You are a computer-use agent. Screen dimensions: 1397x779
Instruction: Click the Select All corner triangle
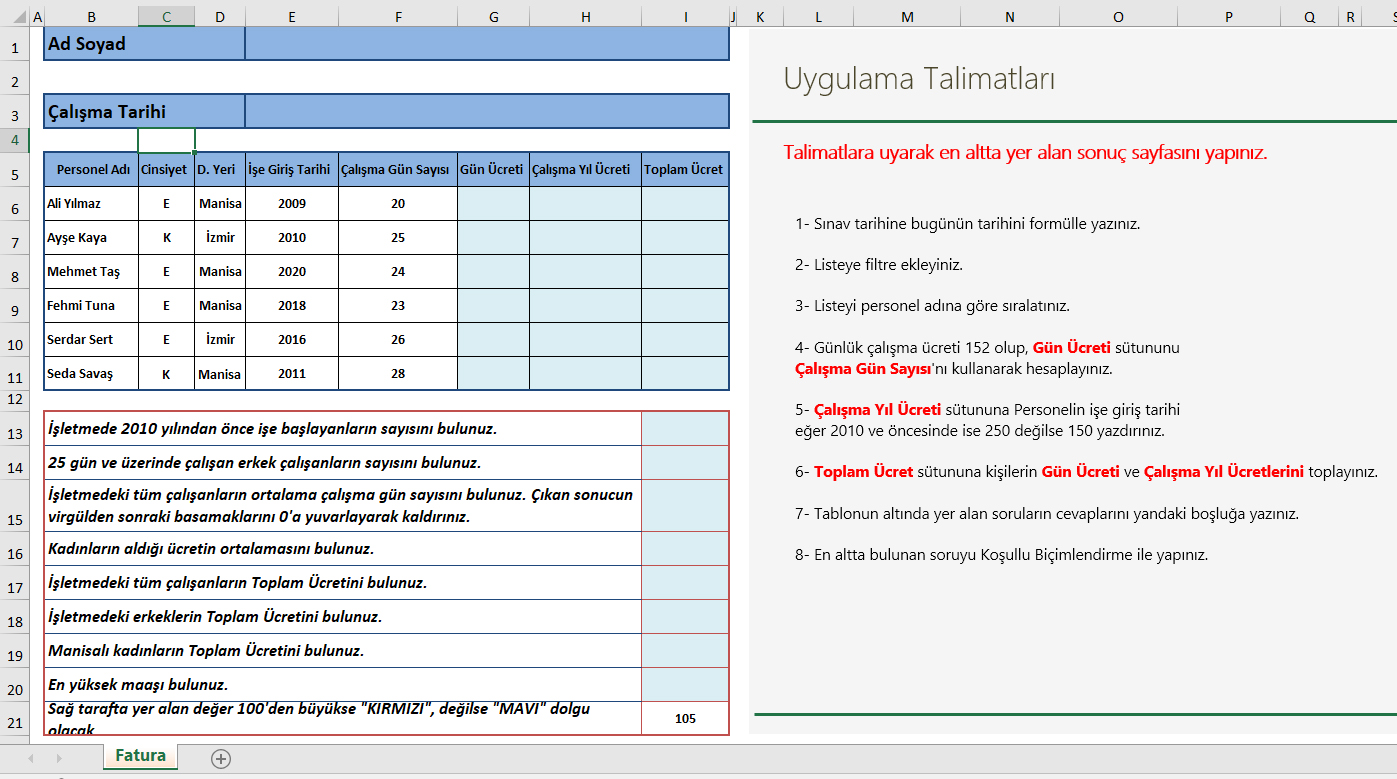(15, 17)
